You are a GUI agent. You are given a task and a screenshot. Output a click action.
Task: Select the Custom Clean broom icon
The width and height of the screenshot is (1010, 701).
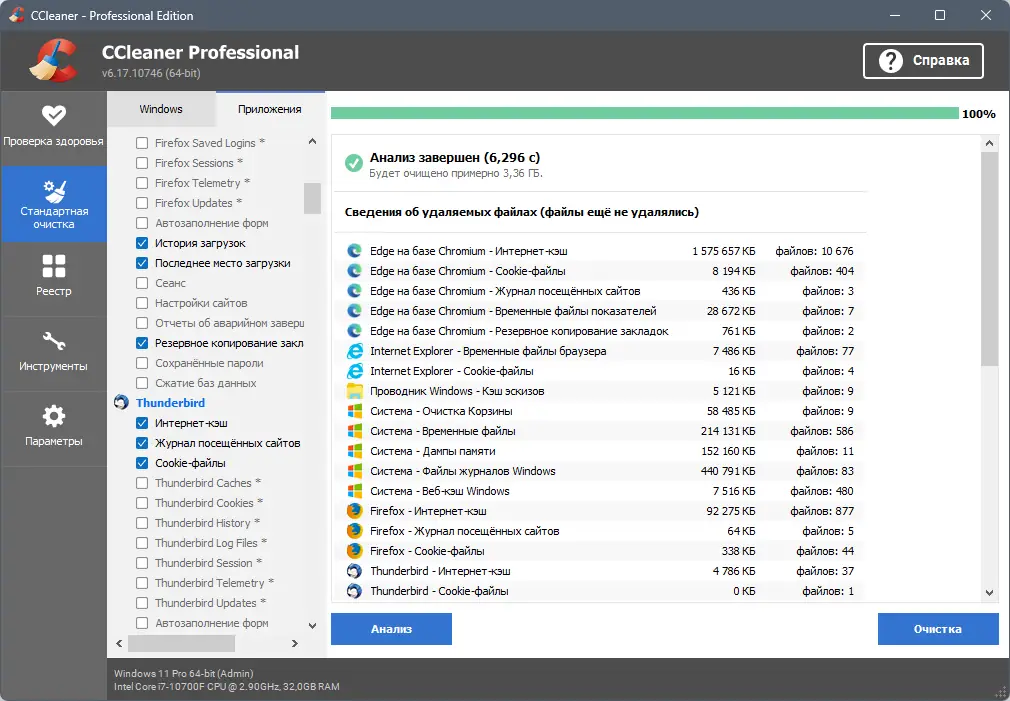coord(53,191)
